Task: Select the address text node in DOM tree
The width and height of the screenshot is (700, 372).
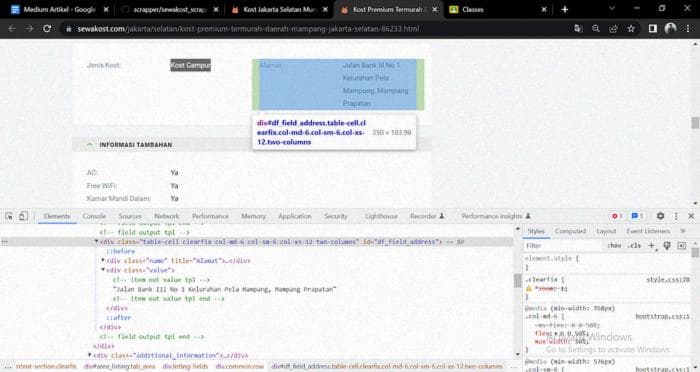Action: coord(224,289)
